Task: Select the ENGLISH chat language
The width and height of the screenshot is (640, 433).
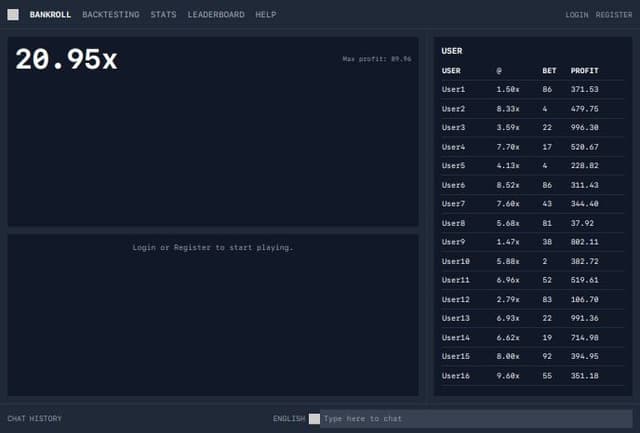Action: point(289,419)
